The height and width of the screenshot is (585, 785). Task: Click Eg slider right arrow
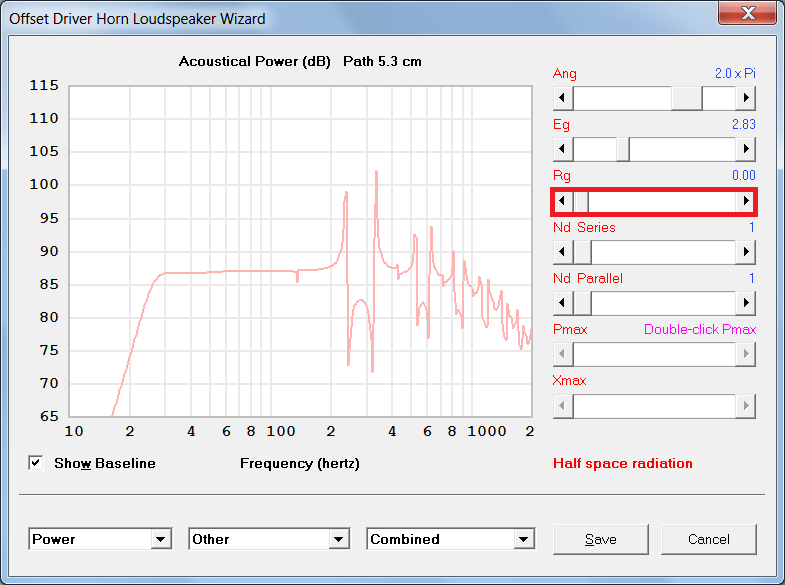pyautogui.click(x=745, y=149)
